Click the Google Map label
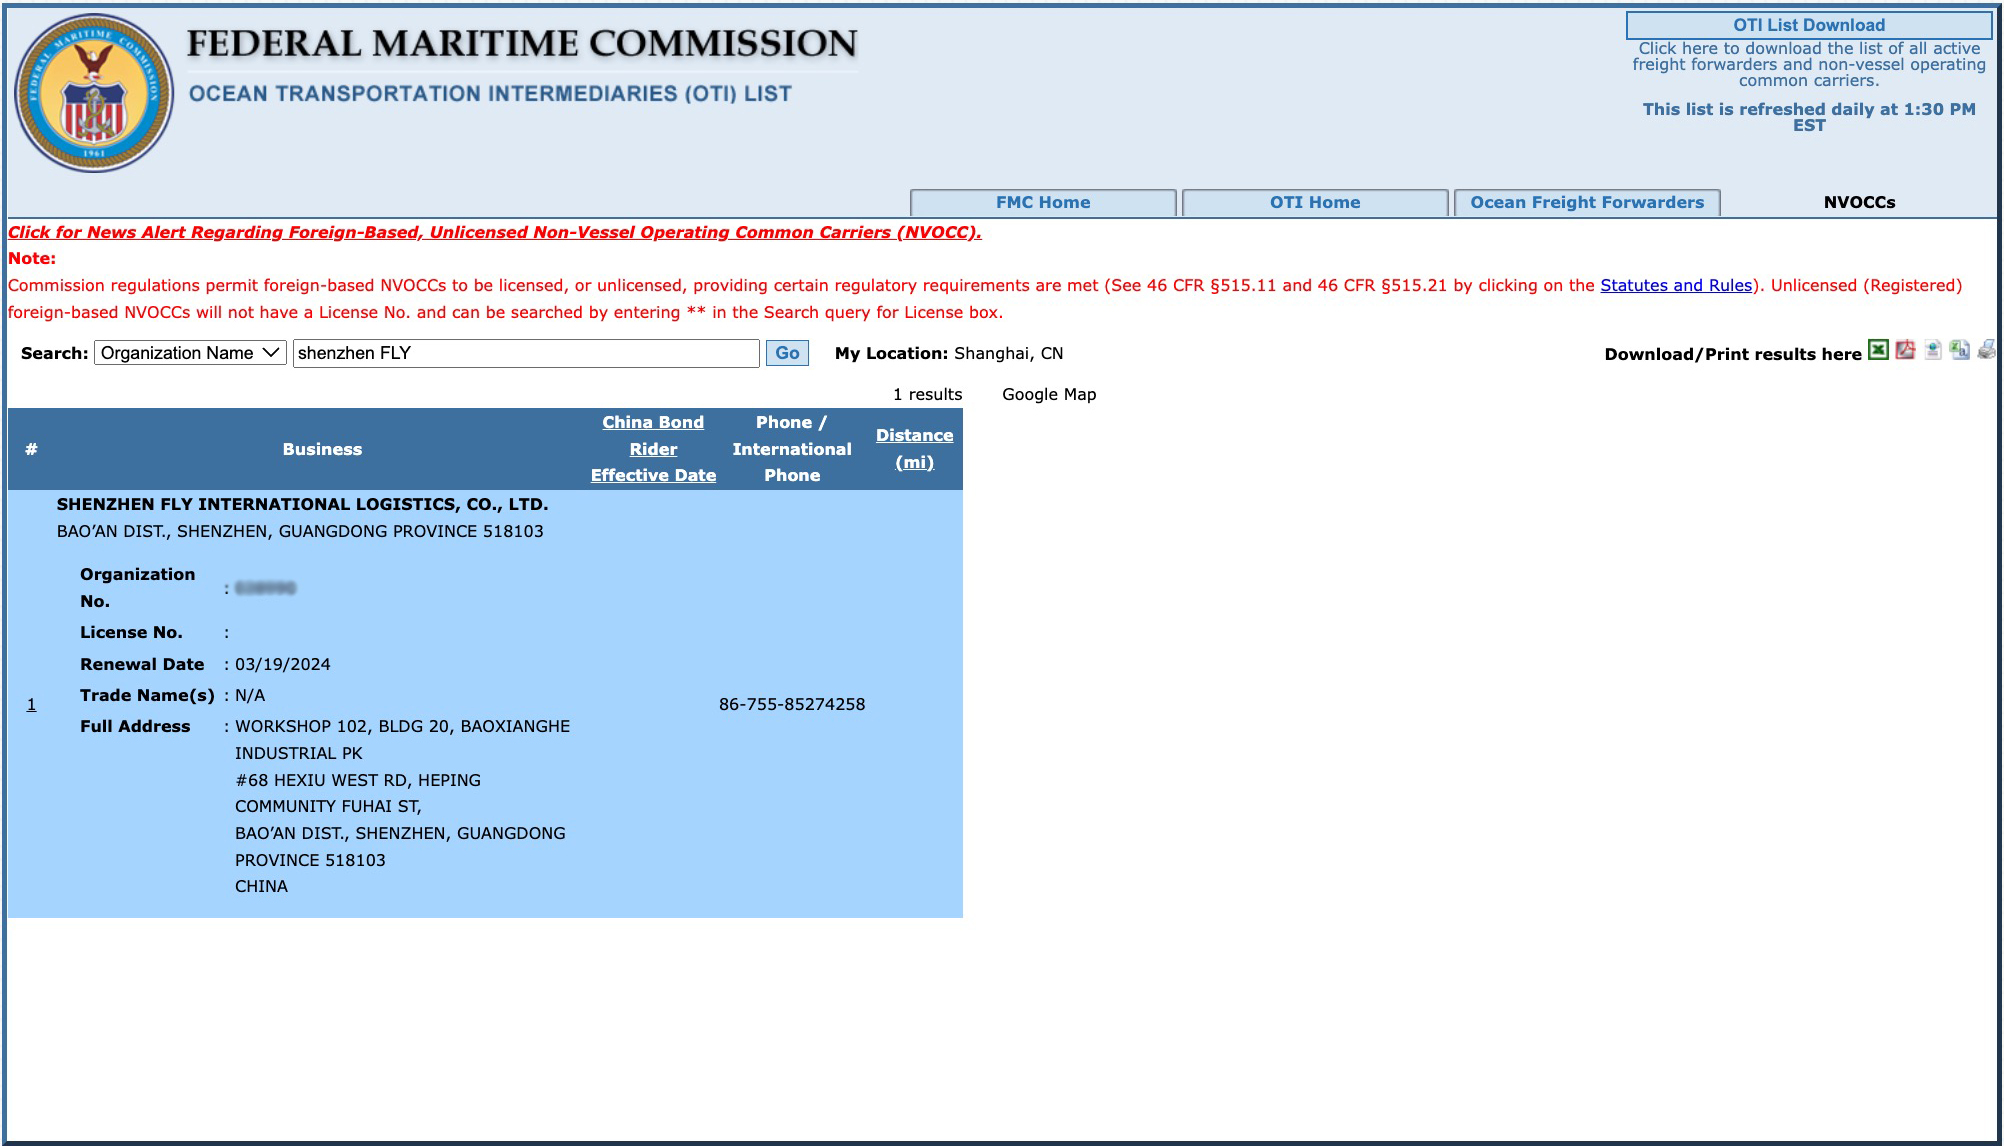The height and width of the screenshot is (1146, 2004). tap(1048, 394)
